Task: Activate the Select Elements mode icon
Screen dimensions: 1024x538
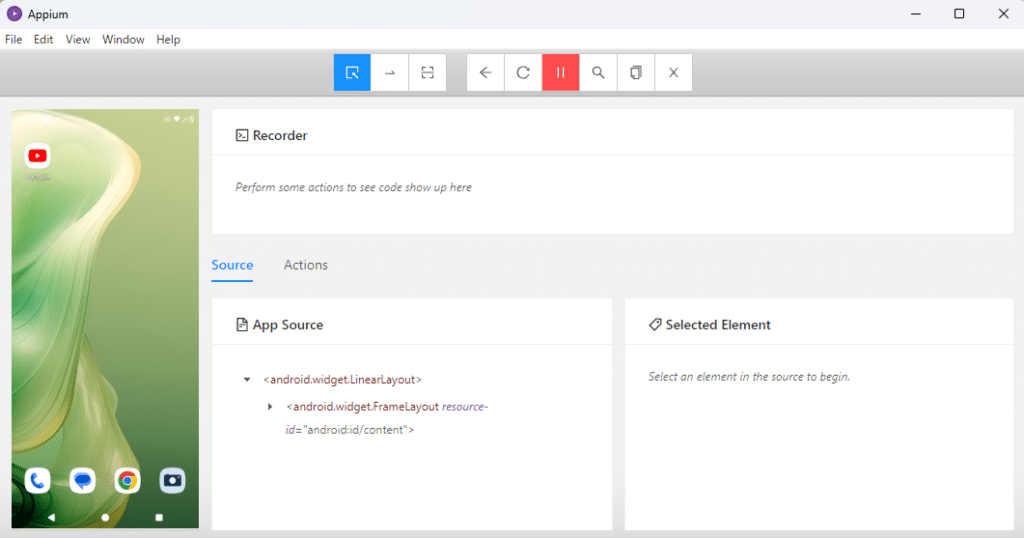Action: click(352, 73)
